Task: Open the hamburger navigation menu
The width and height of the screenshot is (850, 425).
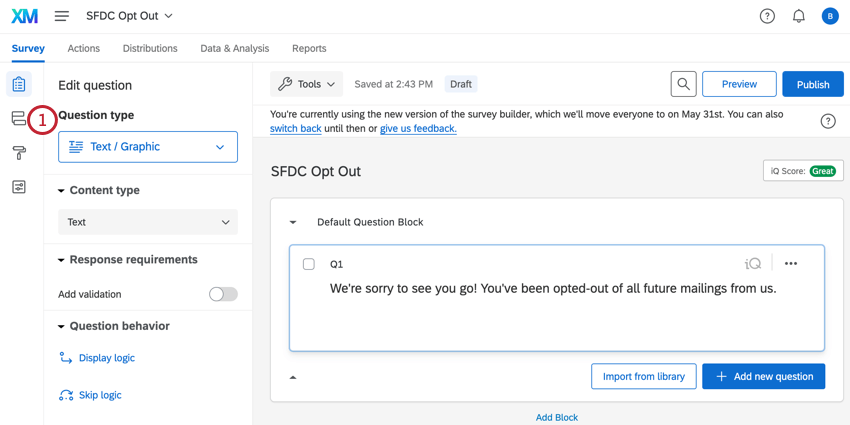Action: coord(62,16)
